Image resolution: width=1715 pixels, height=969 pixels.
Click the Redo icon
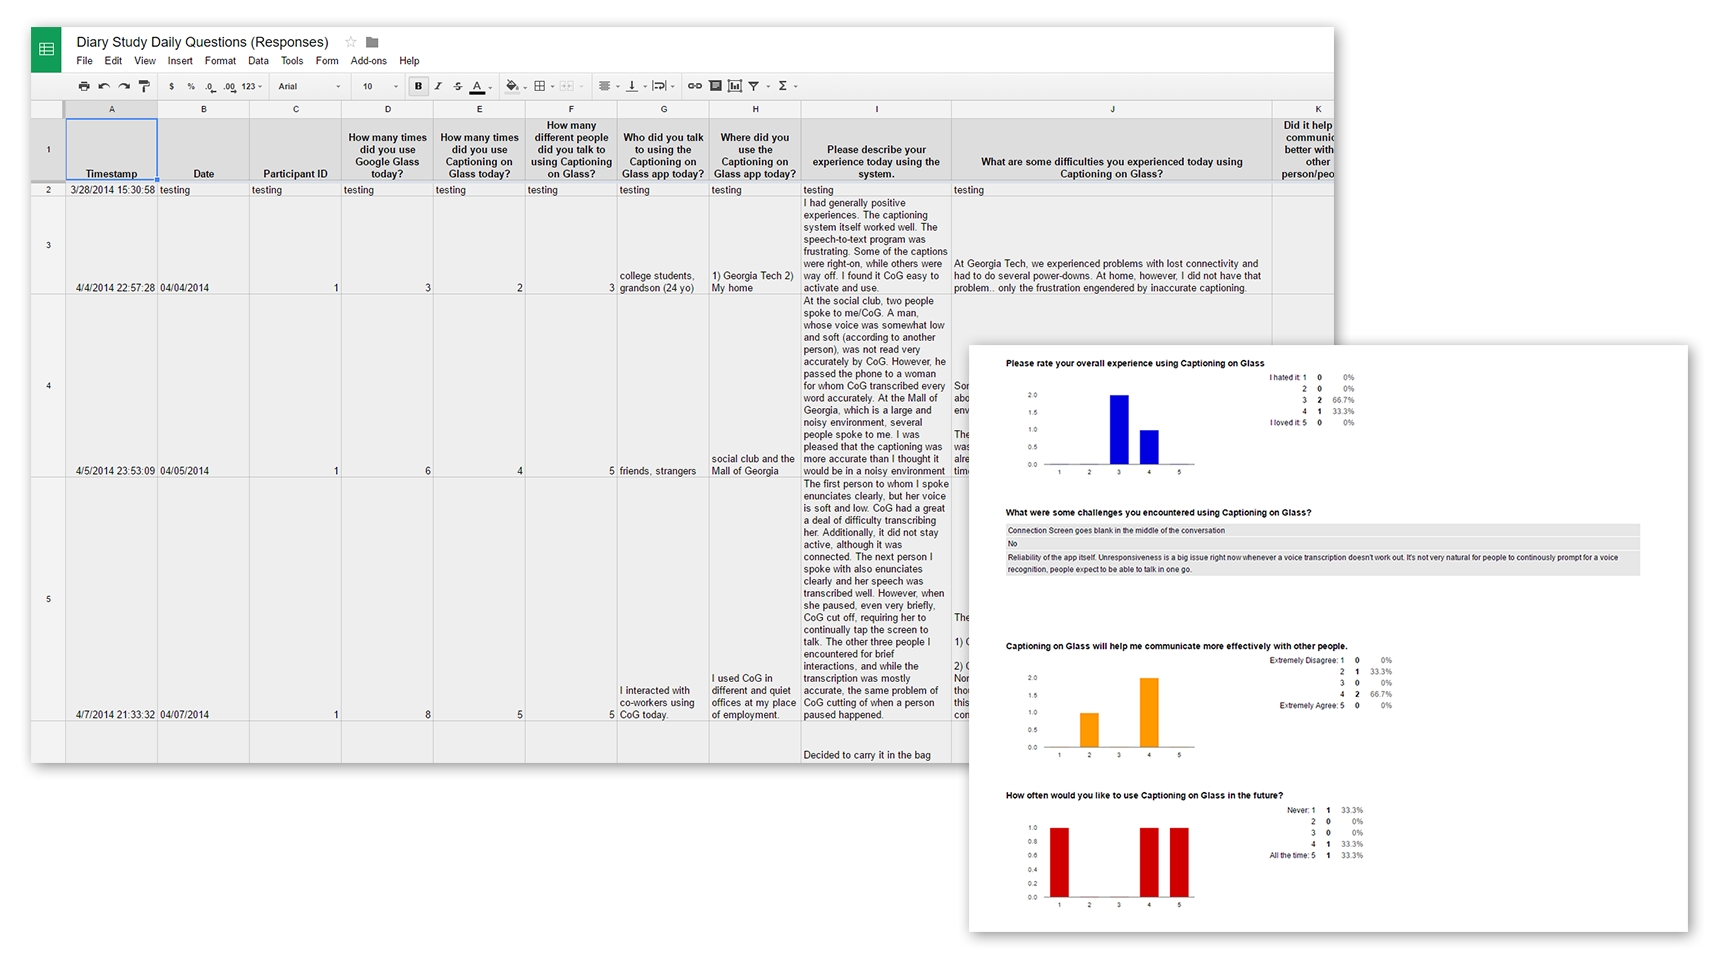[x=124, y=86]
